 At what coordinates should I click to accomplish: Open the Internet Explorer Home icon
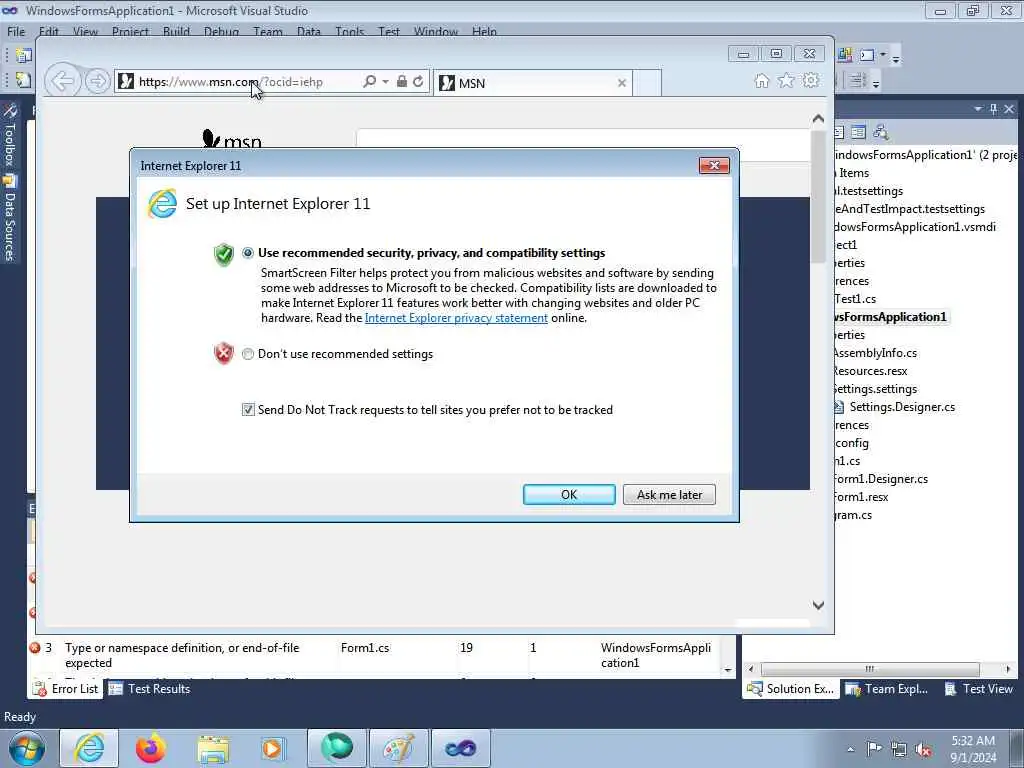point(761,81)
